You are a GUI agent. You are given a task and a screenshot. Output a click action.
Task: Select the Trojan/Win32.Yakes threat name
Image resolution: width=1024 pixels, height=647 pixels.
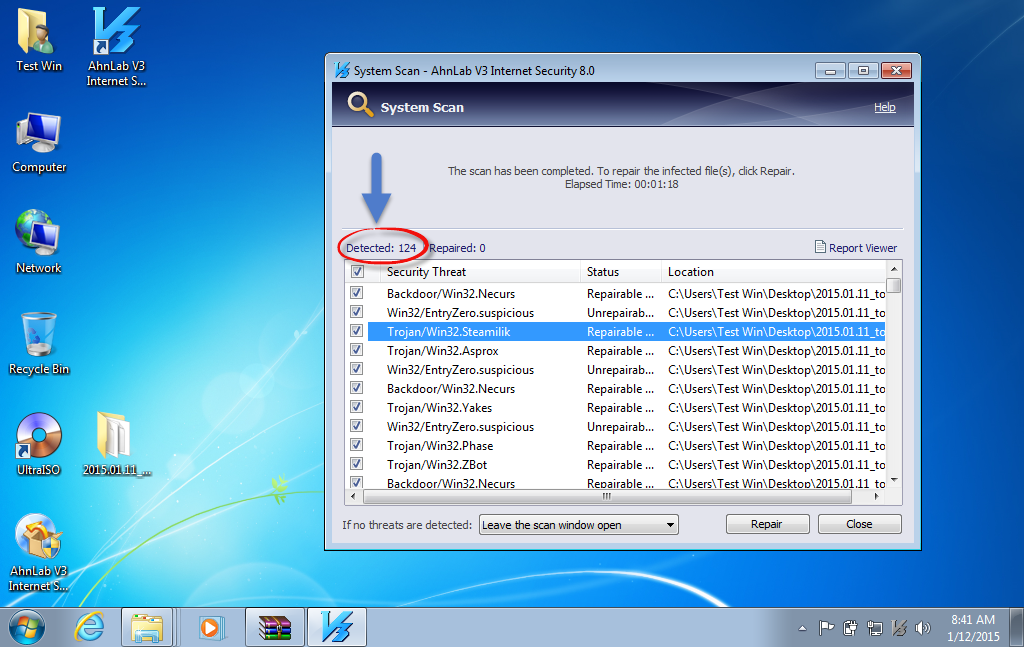click(x=439, y=407)
